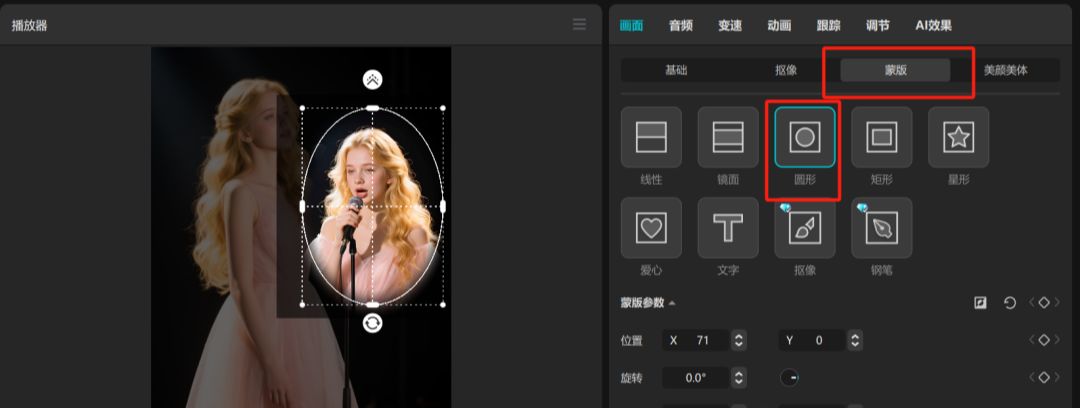Click the mask's right-middle resize handle
Image resolution: width=1080 pixels, height=408 pixels.
[443, 206]
